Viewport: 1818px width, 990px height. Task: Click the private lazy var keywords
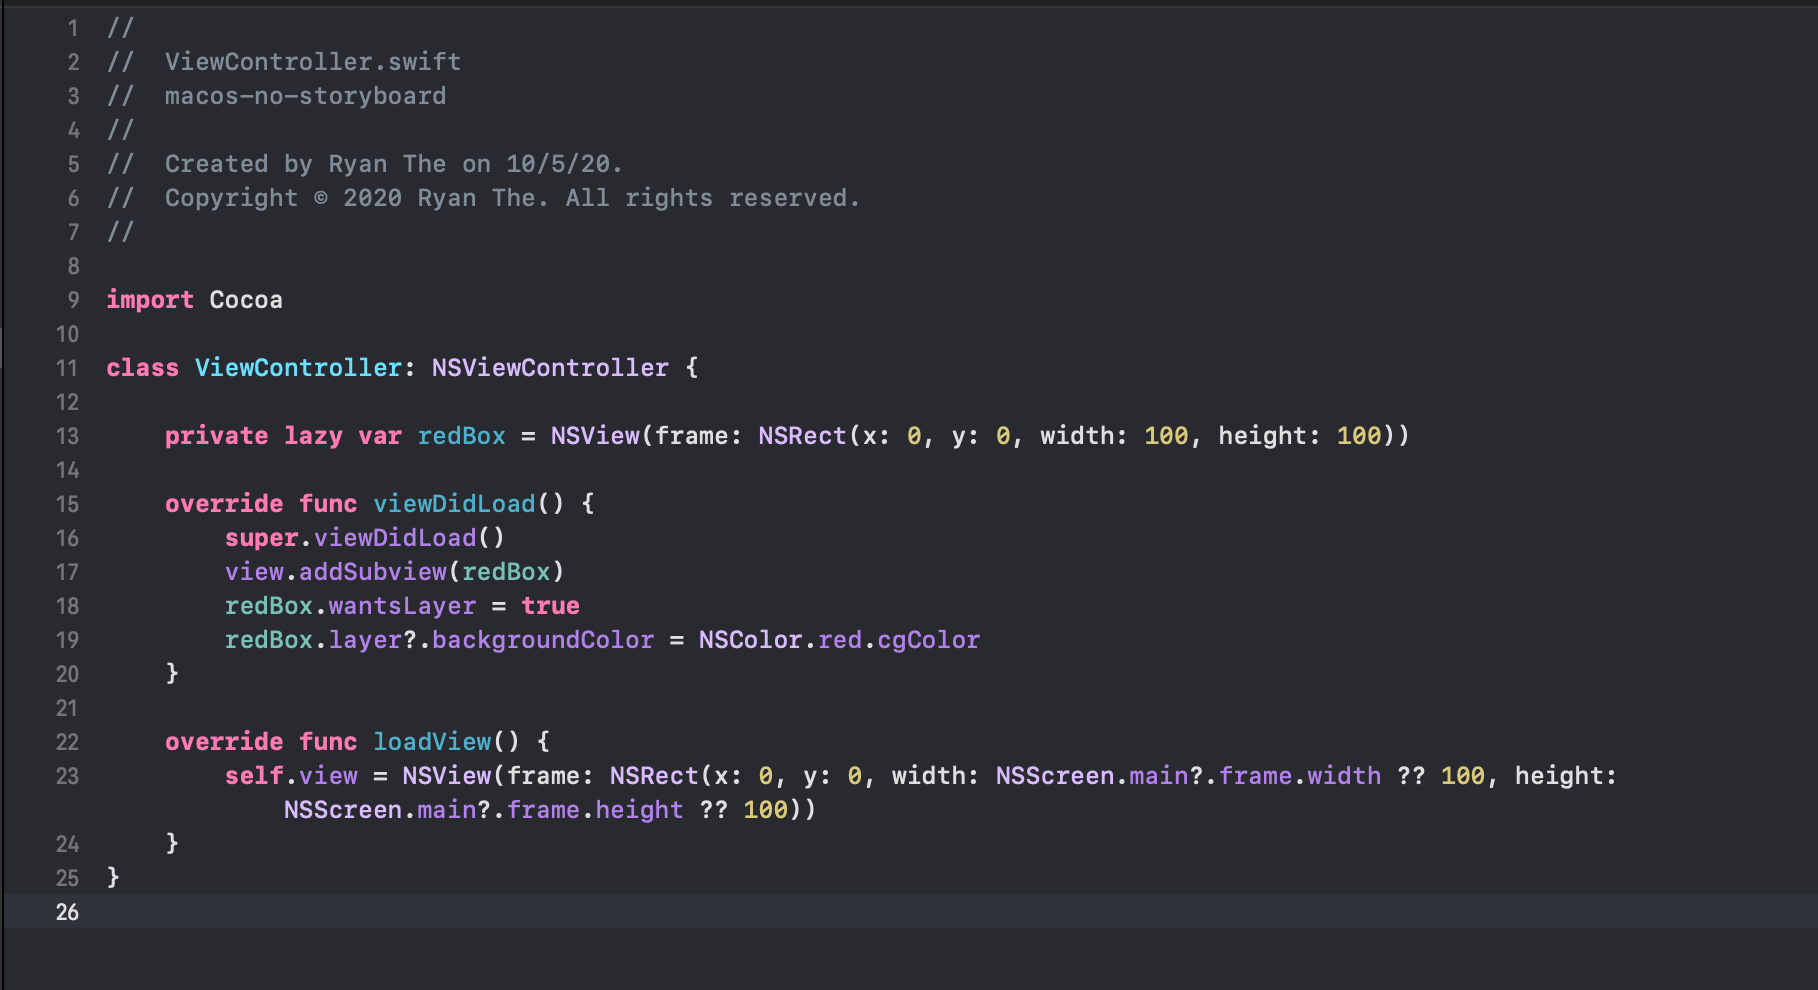(x=283, y=435)
